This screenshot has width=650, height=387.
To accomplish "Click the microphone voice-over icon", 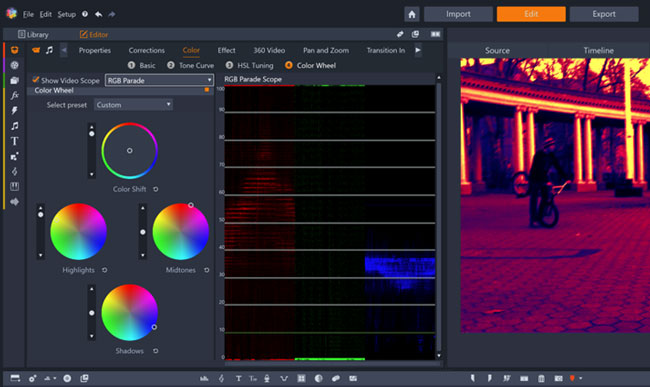I will pos(267,378).
